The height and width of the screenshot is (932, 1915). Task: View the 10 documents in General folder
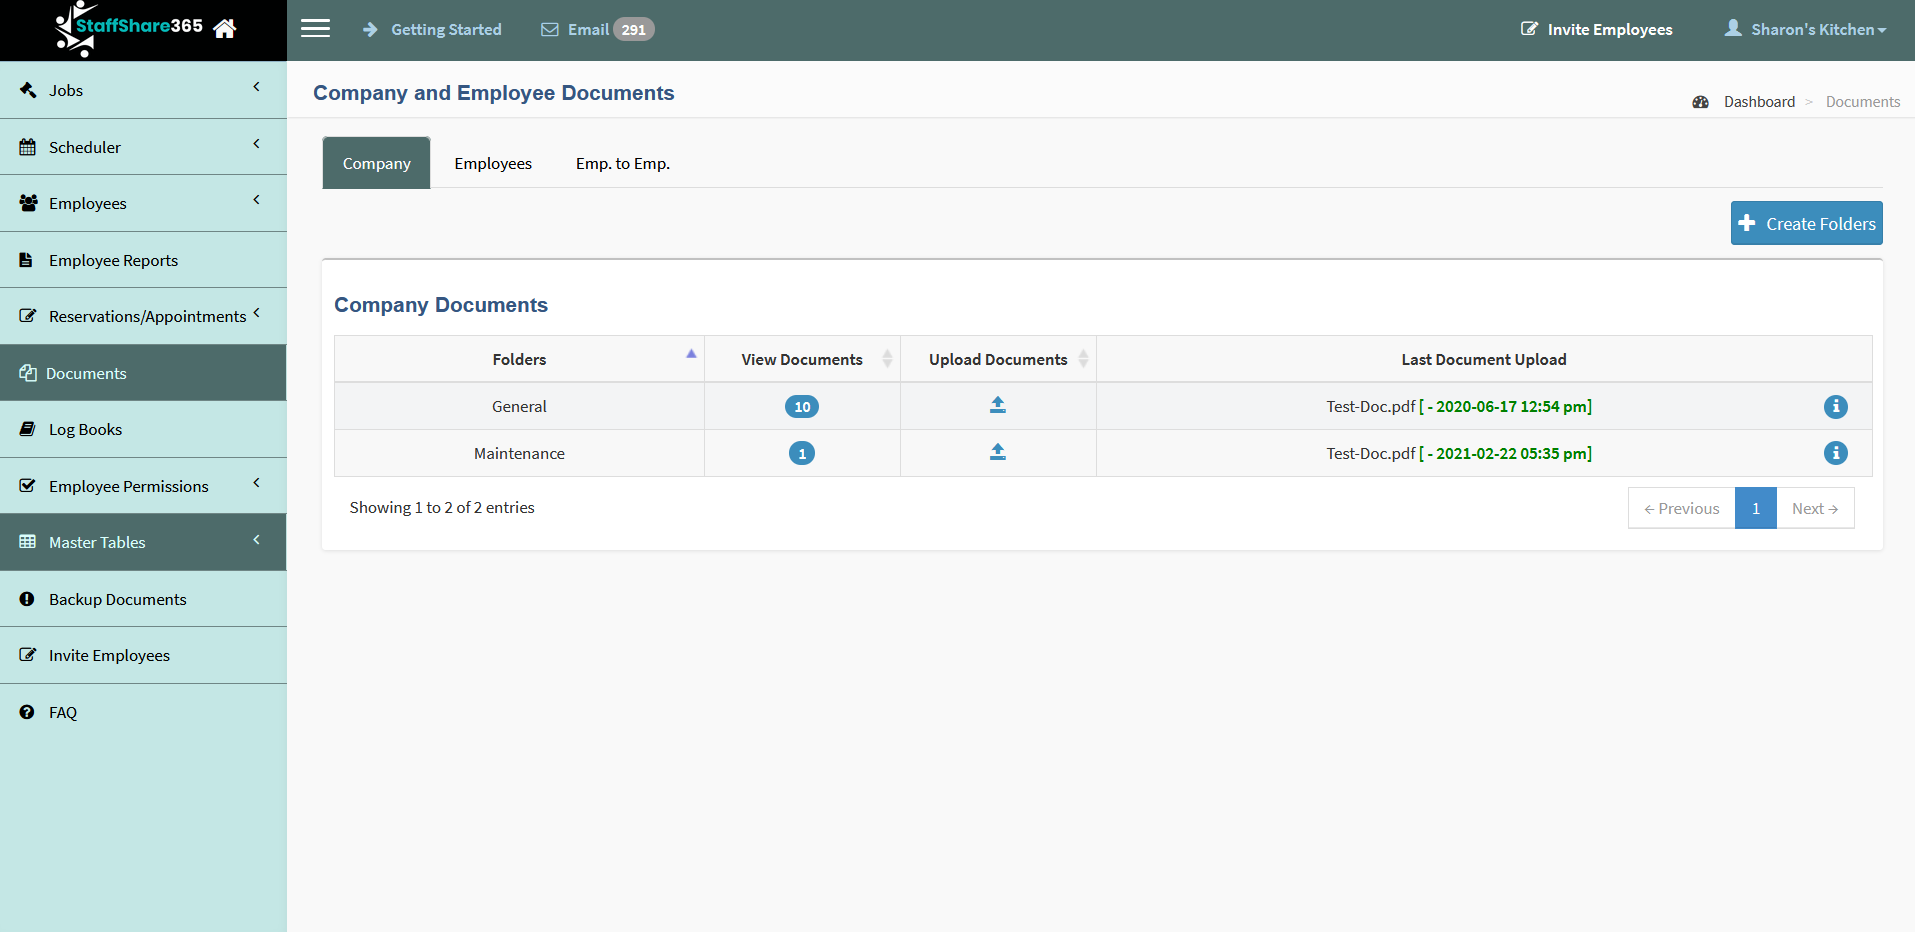[801, 407]
